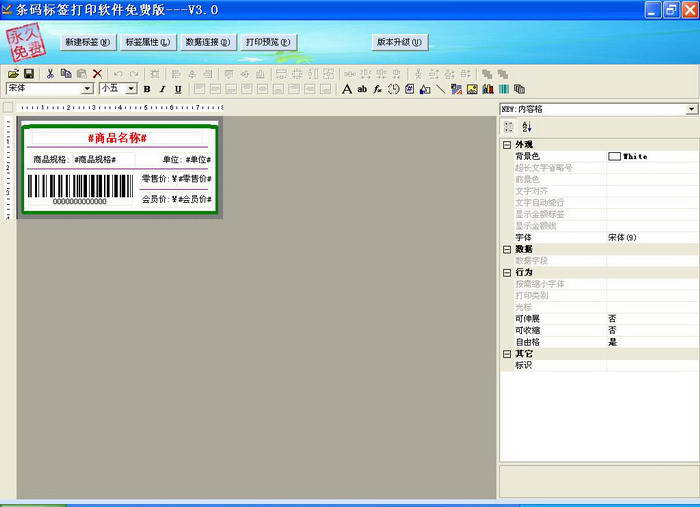Toggle italic formatting
Screen dimensions: 700x507
[x=162, y=89]
